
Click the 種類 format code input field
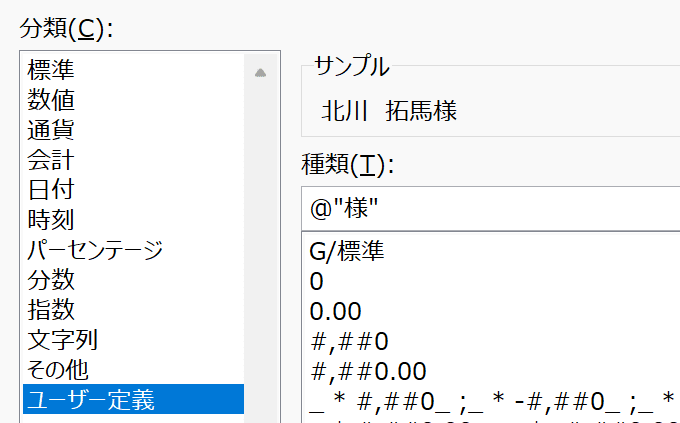click(x=491, y=209)
